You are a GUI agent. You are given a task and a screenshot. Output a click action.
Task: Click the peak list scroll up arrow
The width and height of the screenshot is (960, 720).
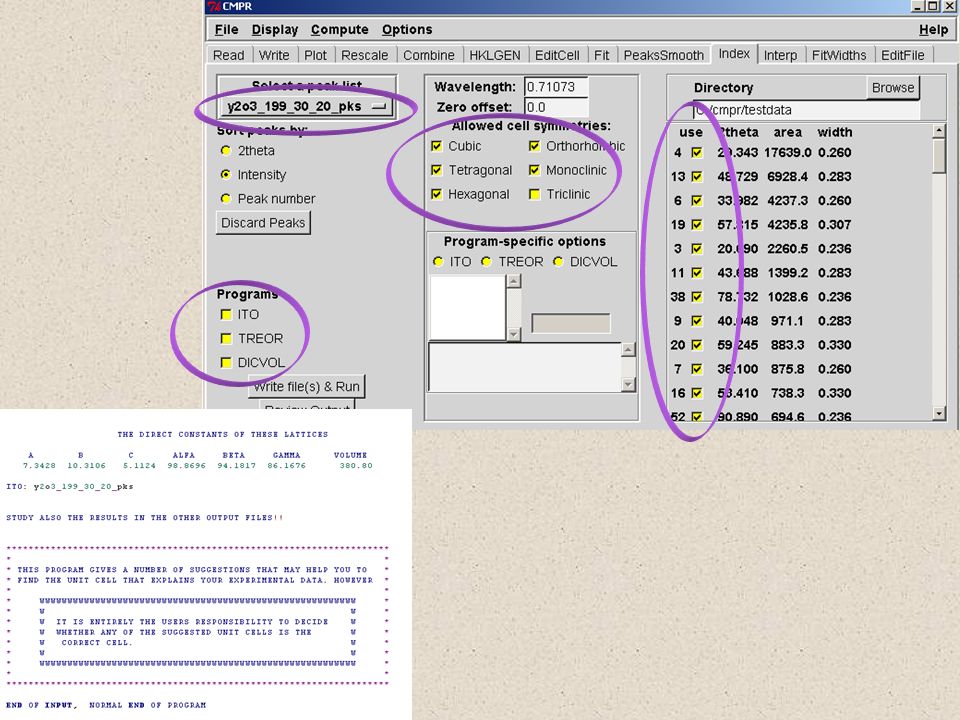click(939, 130)
